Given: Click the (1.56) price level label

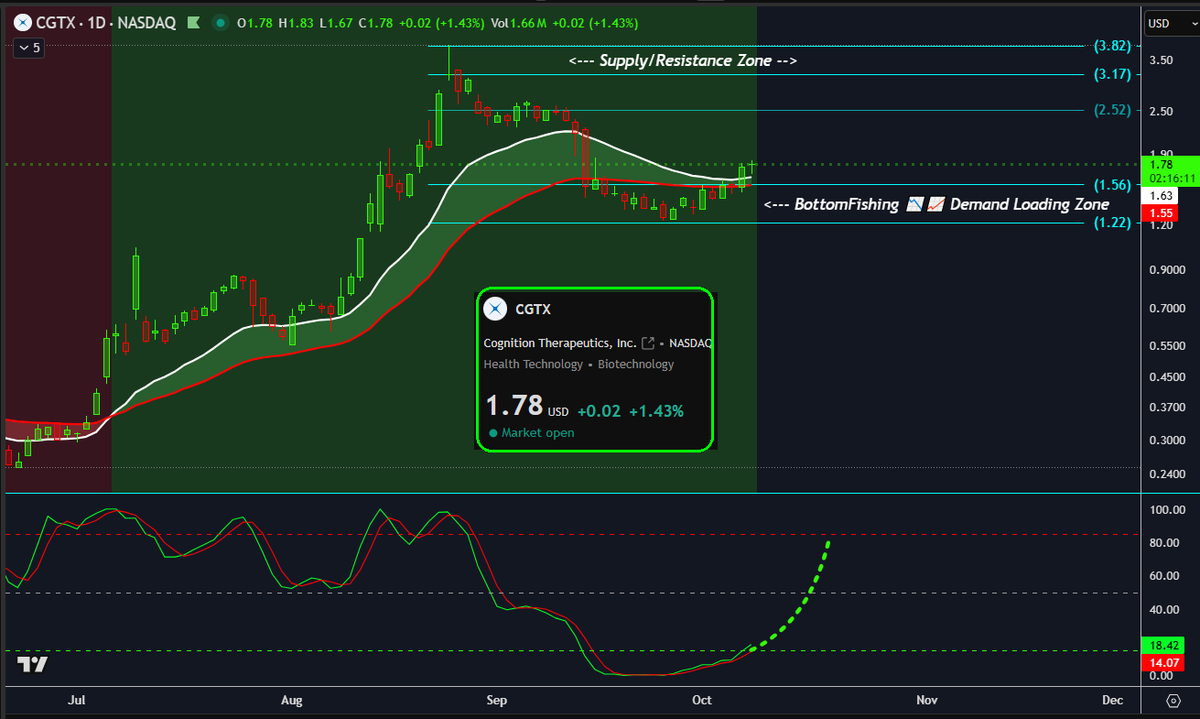Looking at the screenshot, I should tap(1112, 184).
